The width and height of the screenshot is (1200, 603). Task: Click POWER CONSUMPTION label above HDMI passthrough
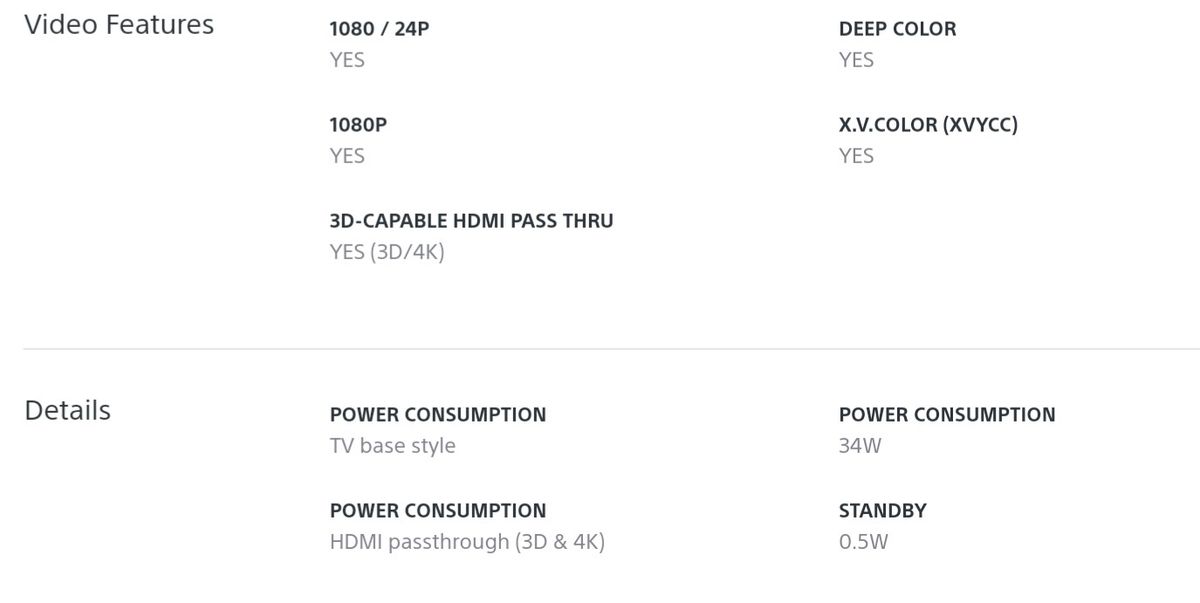(438, 510)
